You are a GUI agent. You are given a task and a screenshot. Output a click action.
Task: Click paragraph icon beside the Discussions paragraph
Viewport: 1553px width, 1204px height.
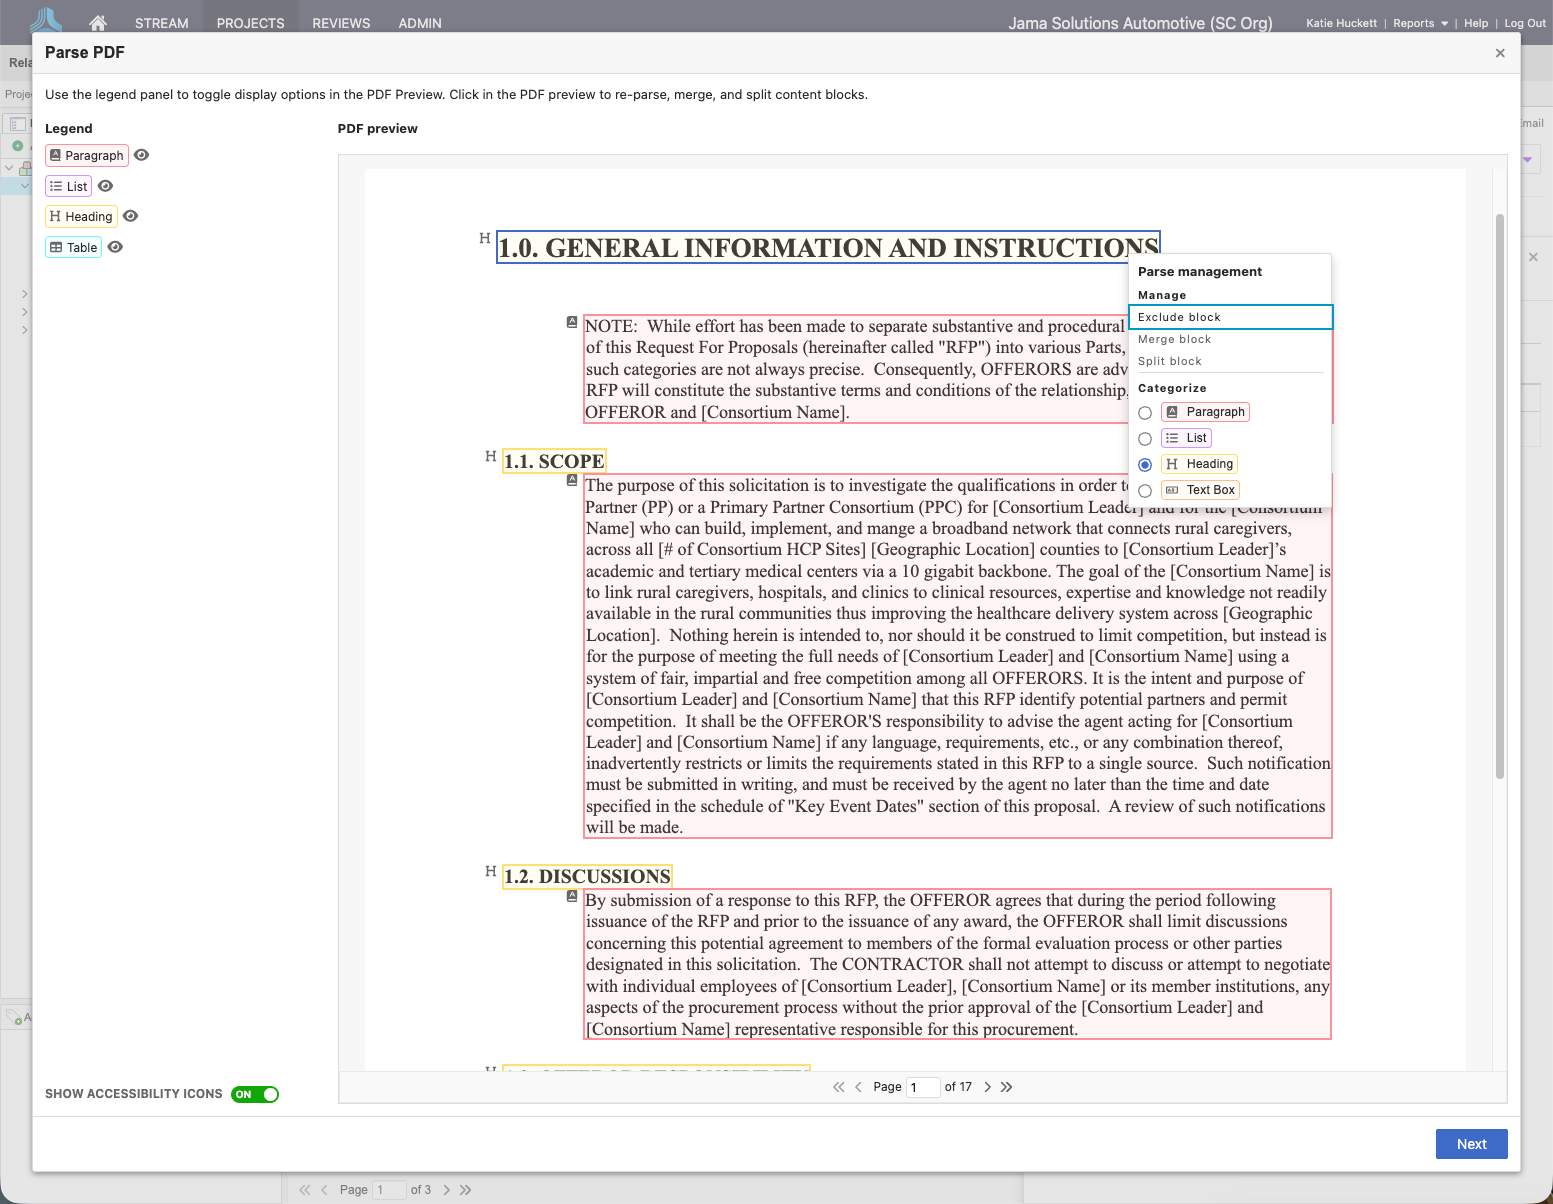point(572,896)
